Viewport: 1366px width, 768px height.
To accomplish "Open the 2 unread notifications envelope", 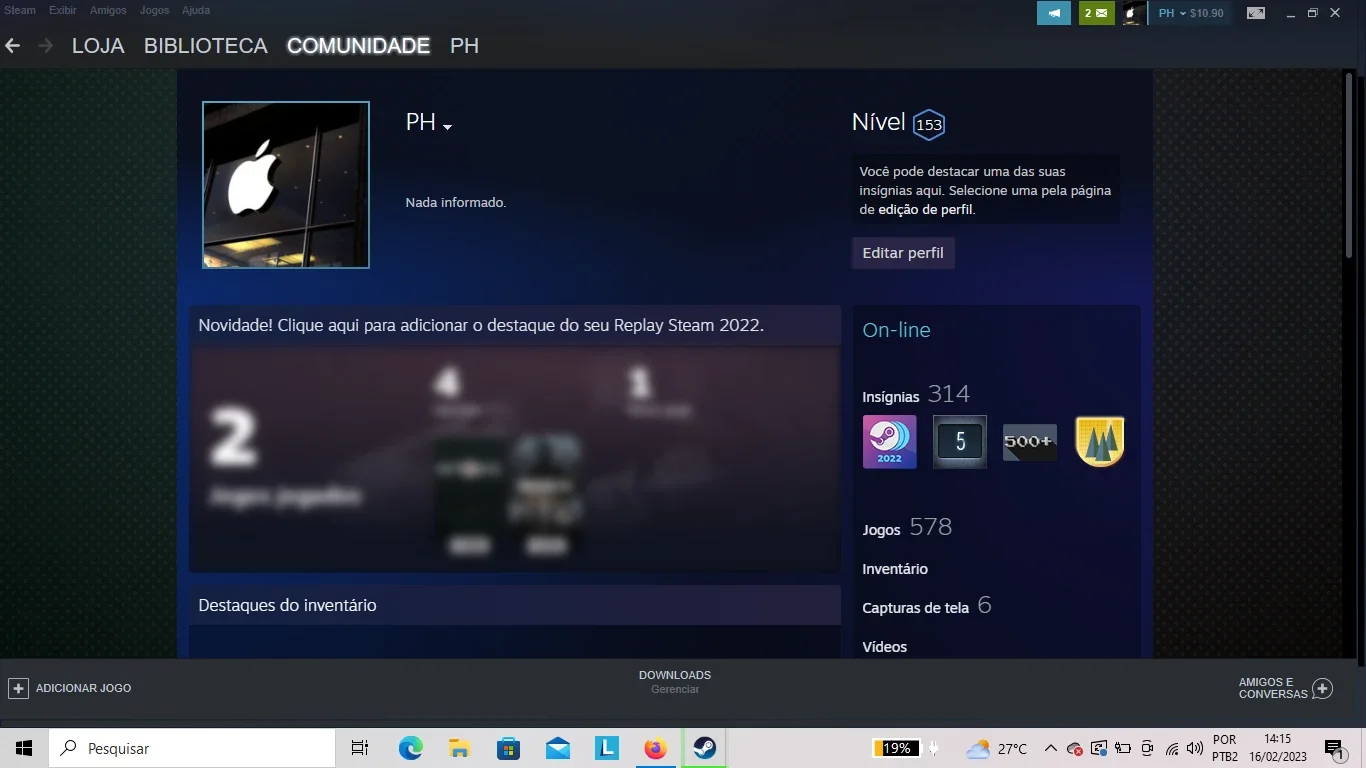I will [x=1096, y=13].
